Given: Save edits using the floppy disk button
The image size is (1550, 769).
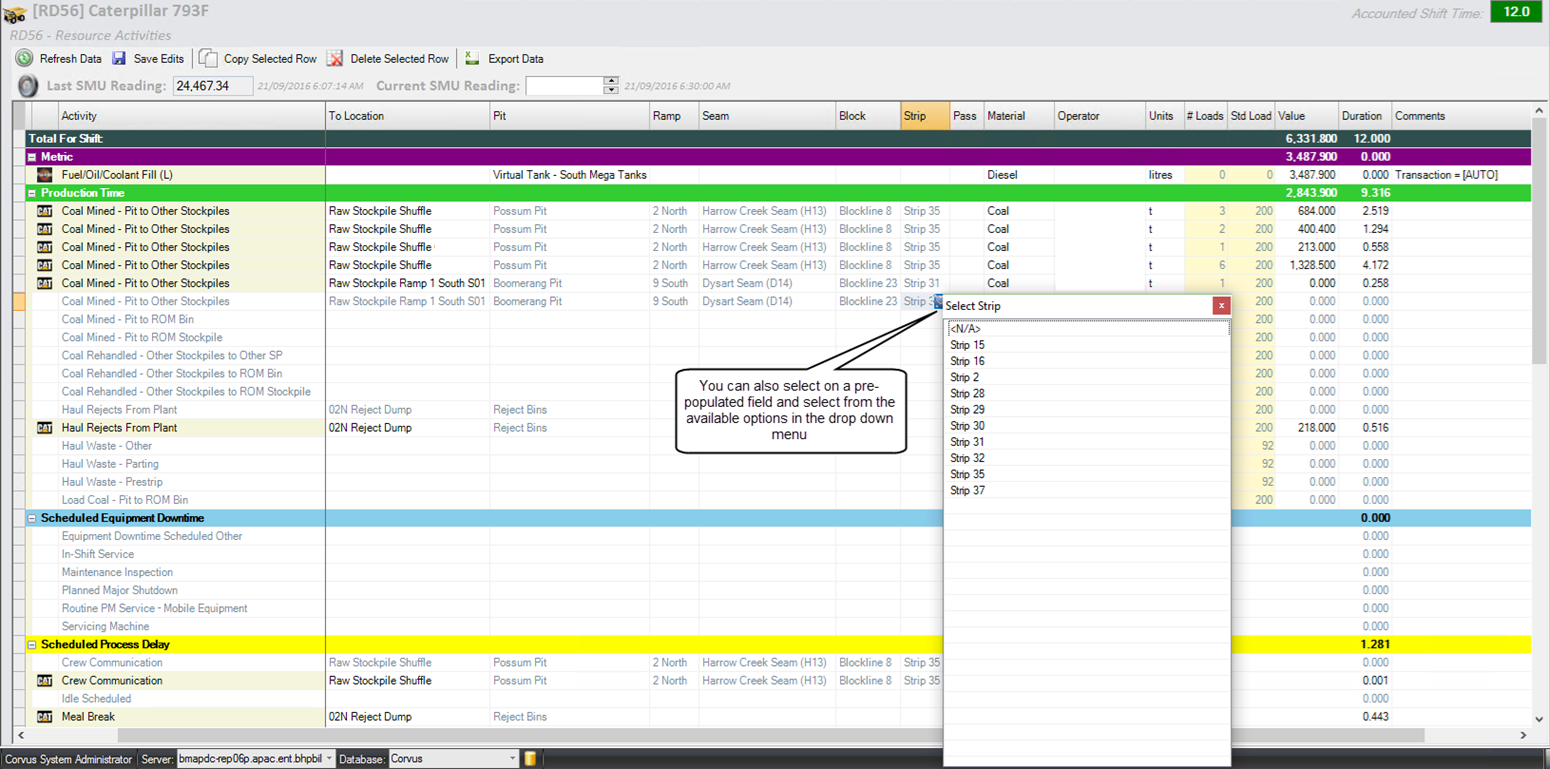Looking at the screenshot, I should point(147,59).
